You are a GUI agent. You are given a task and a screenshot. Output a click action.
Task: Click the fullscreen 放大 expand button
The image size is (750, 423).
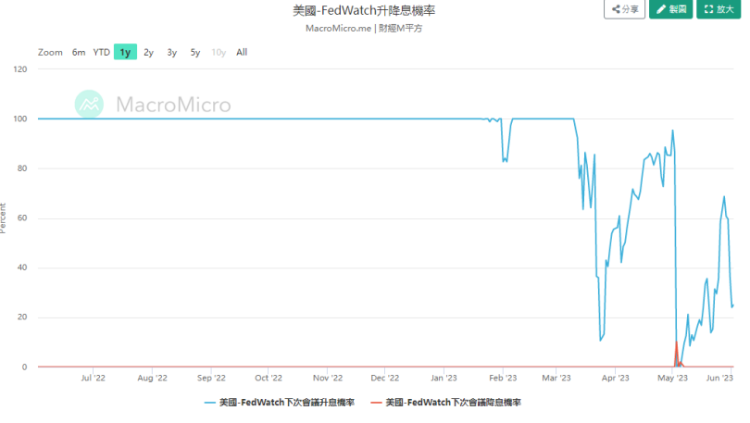(720, 9)
